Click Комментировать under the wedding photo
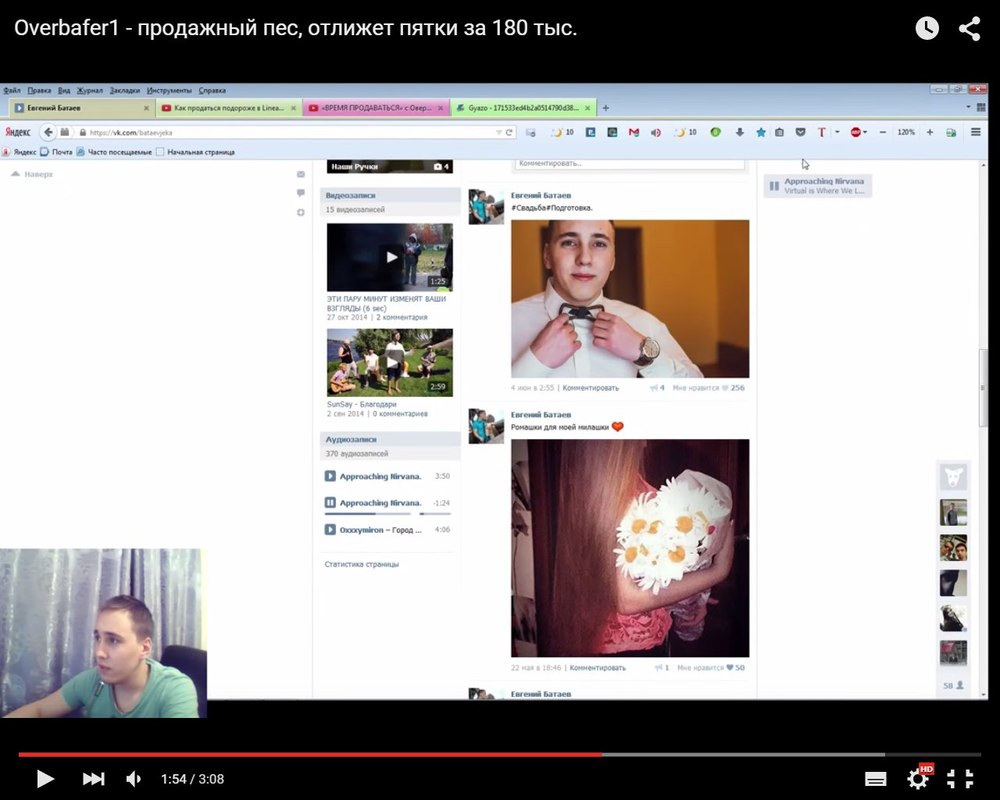The height and width of the screenshot is (800, 1000). [590, 388]
